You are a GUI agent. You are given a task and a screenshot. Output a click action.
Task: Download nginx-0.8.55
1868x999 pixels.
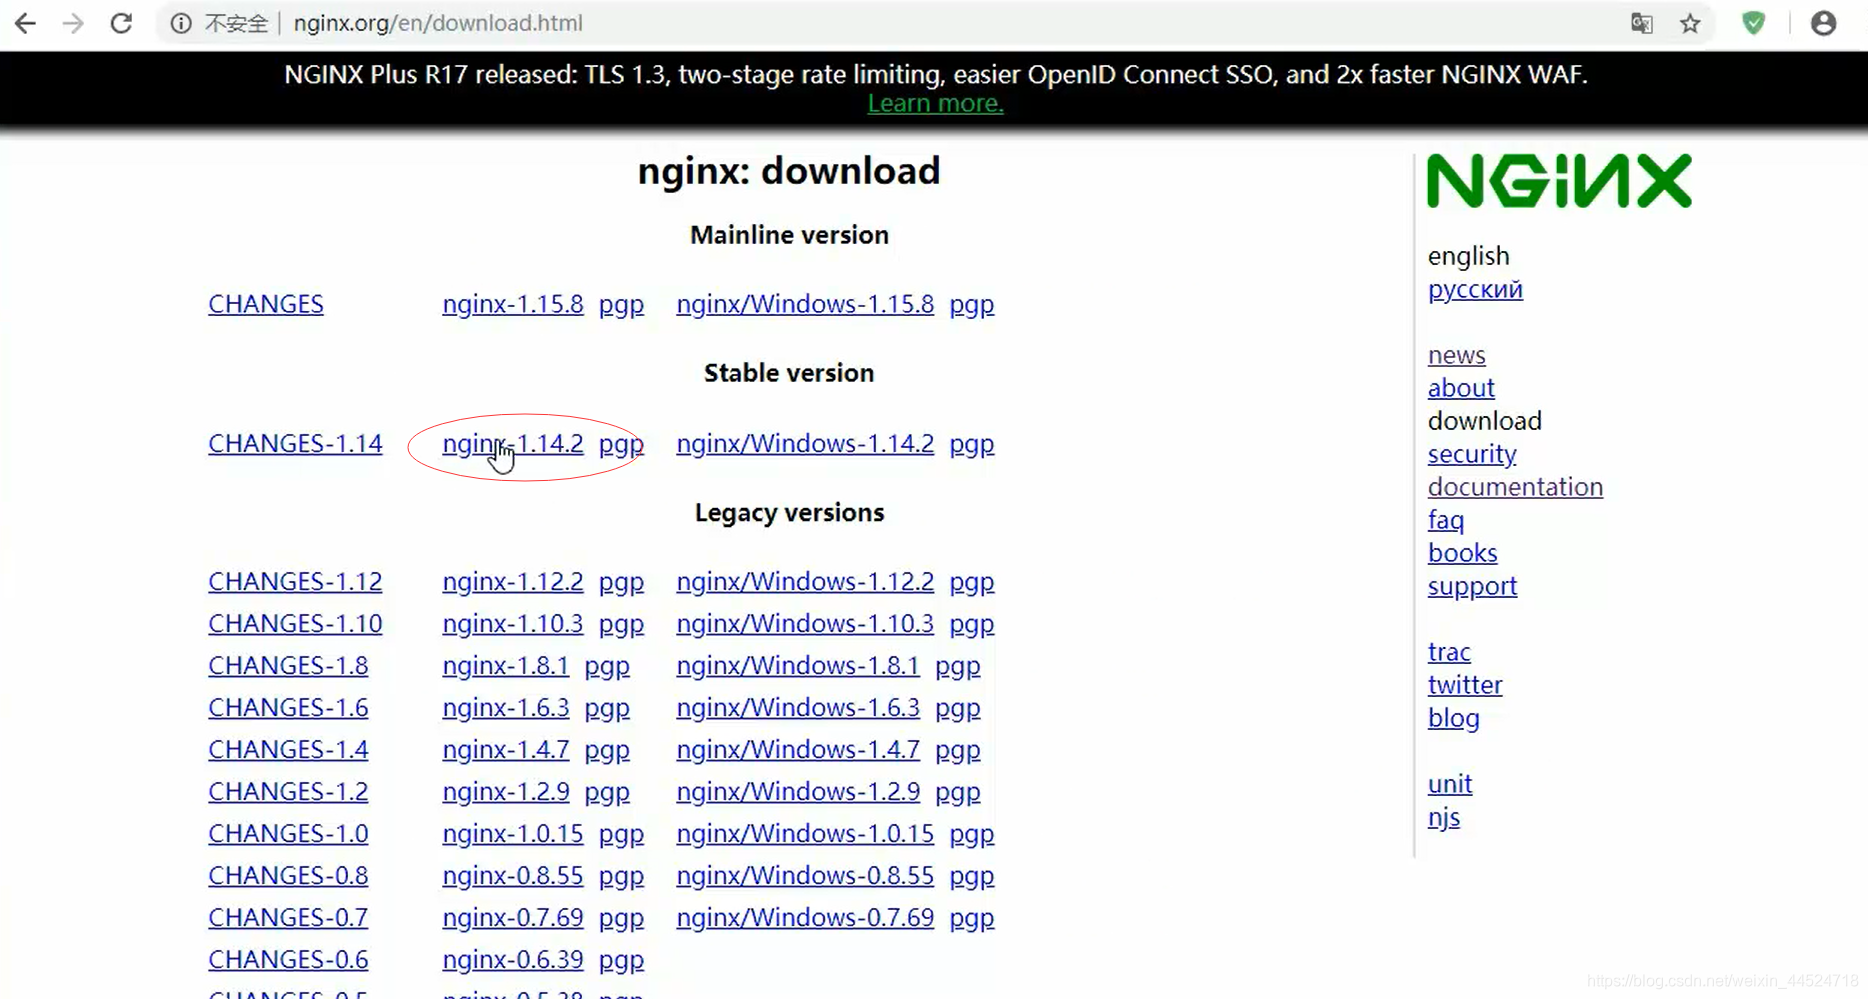[x=513, y=875]
